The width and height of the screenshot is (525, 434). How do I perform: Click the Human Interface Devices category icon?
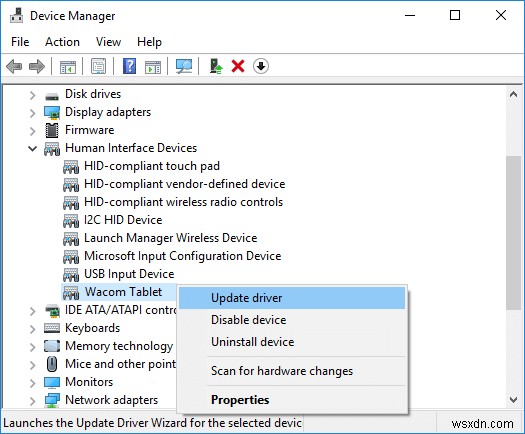pyautogui.click(x=52, y=149)
